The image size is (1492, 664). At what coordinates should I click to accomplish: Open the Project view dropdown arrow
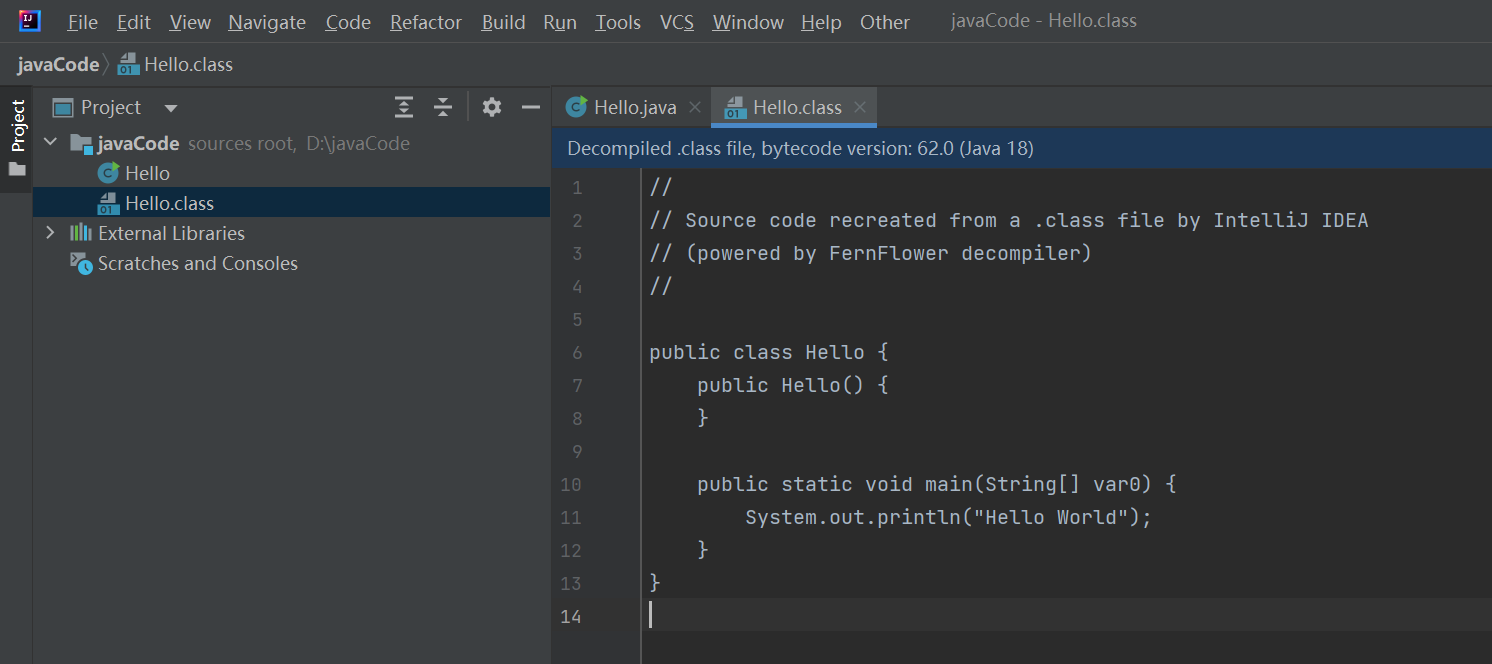(x=171, y=108)
